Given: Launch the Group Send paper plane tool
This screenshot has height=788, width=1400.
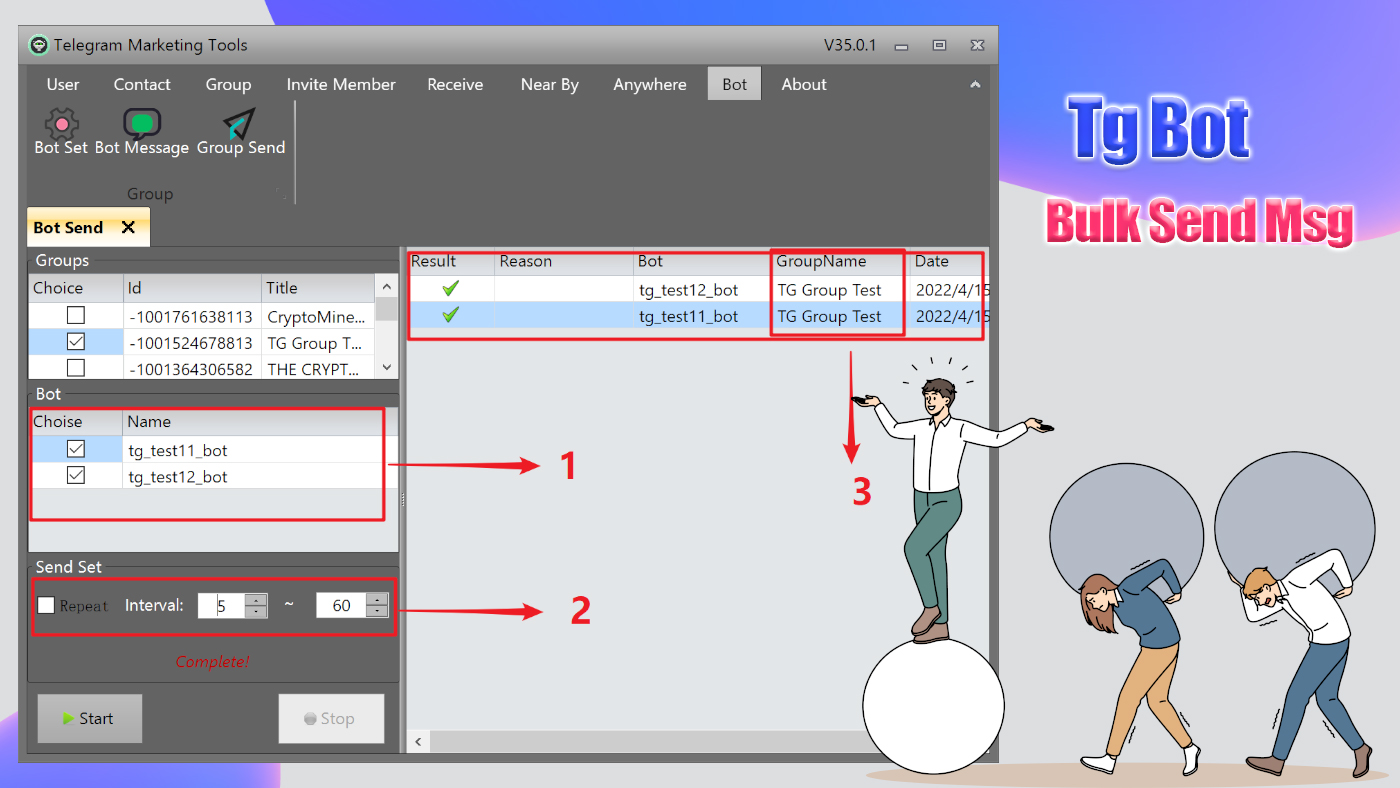Looking at the screenshot, I should (241, 133).
